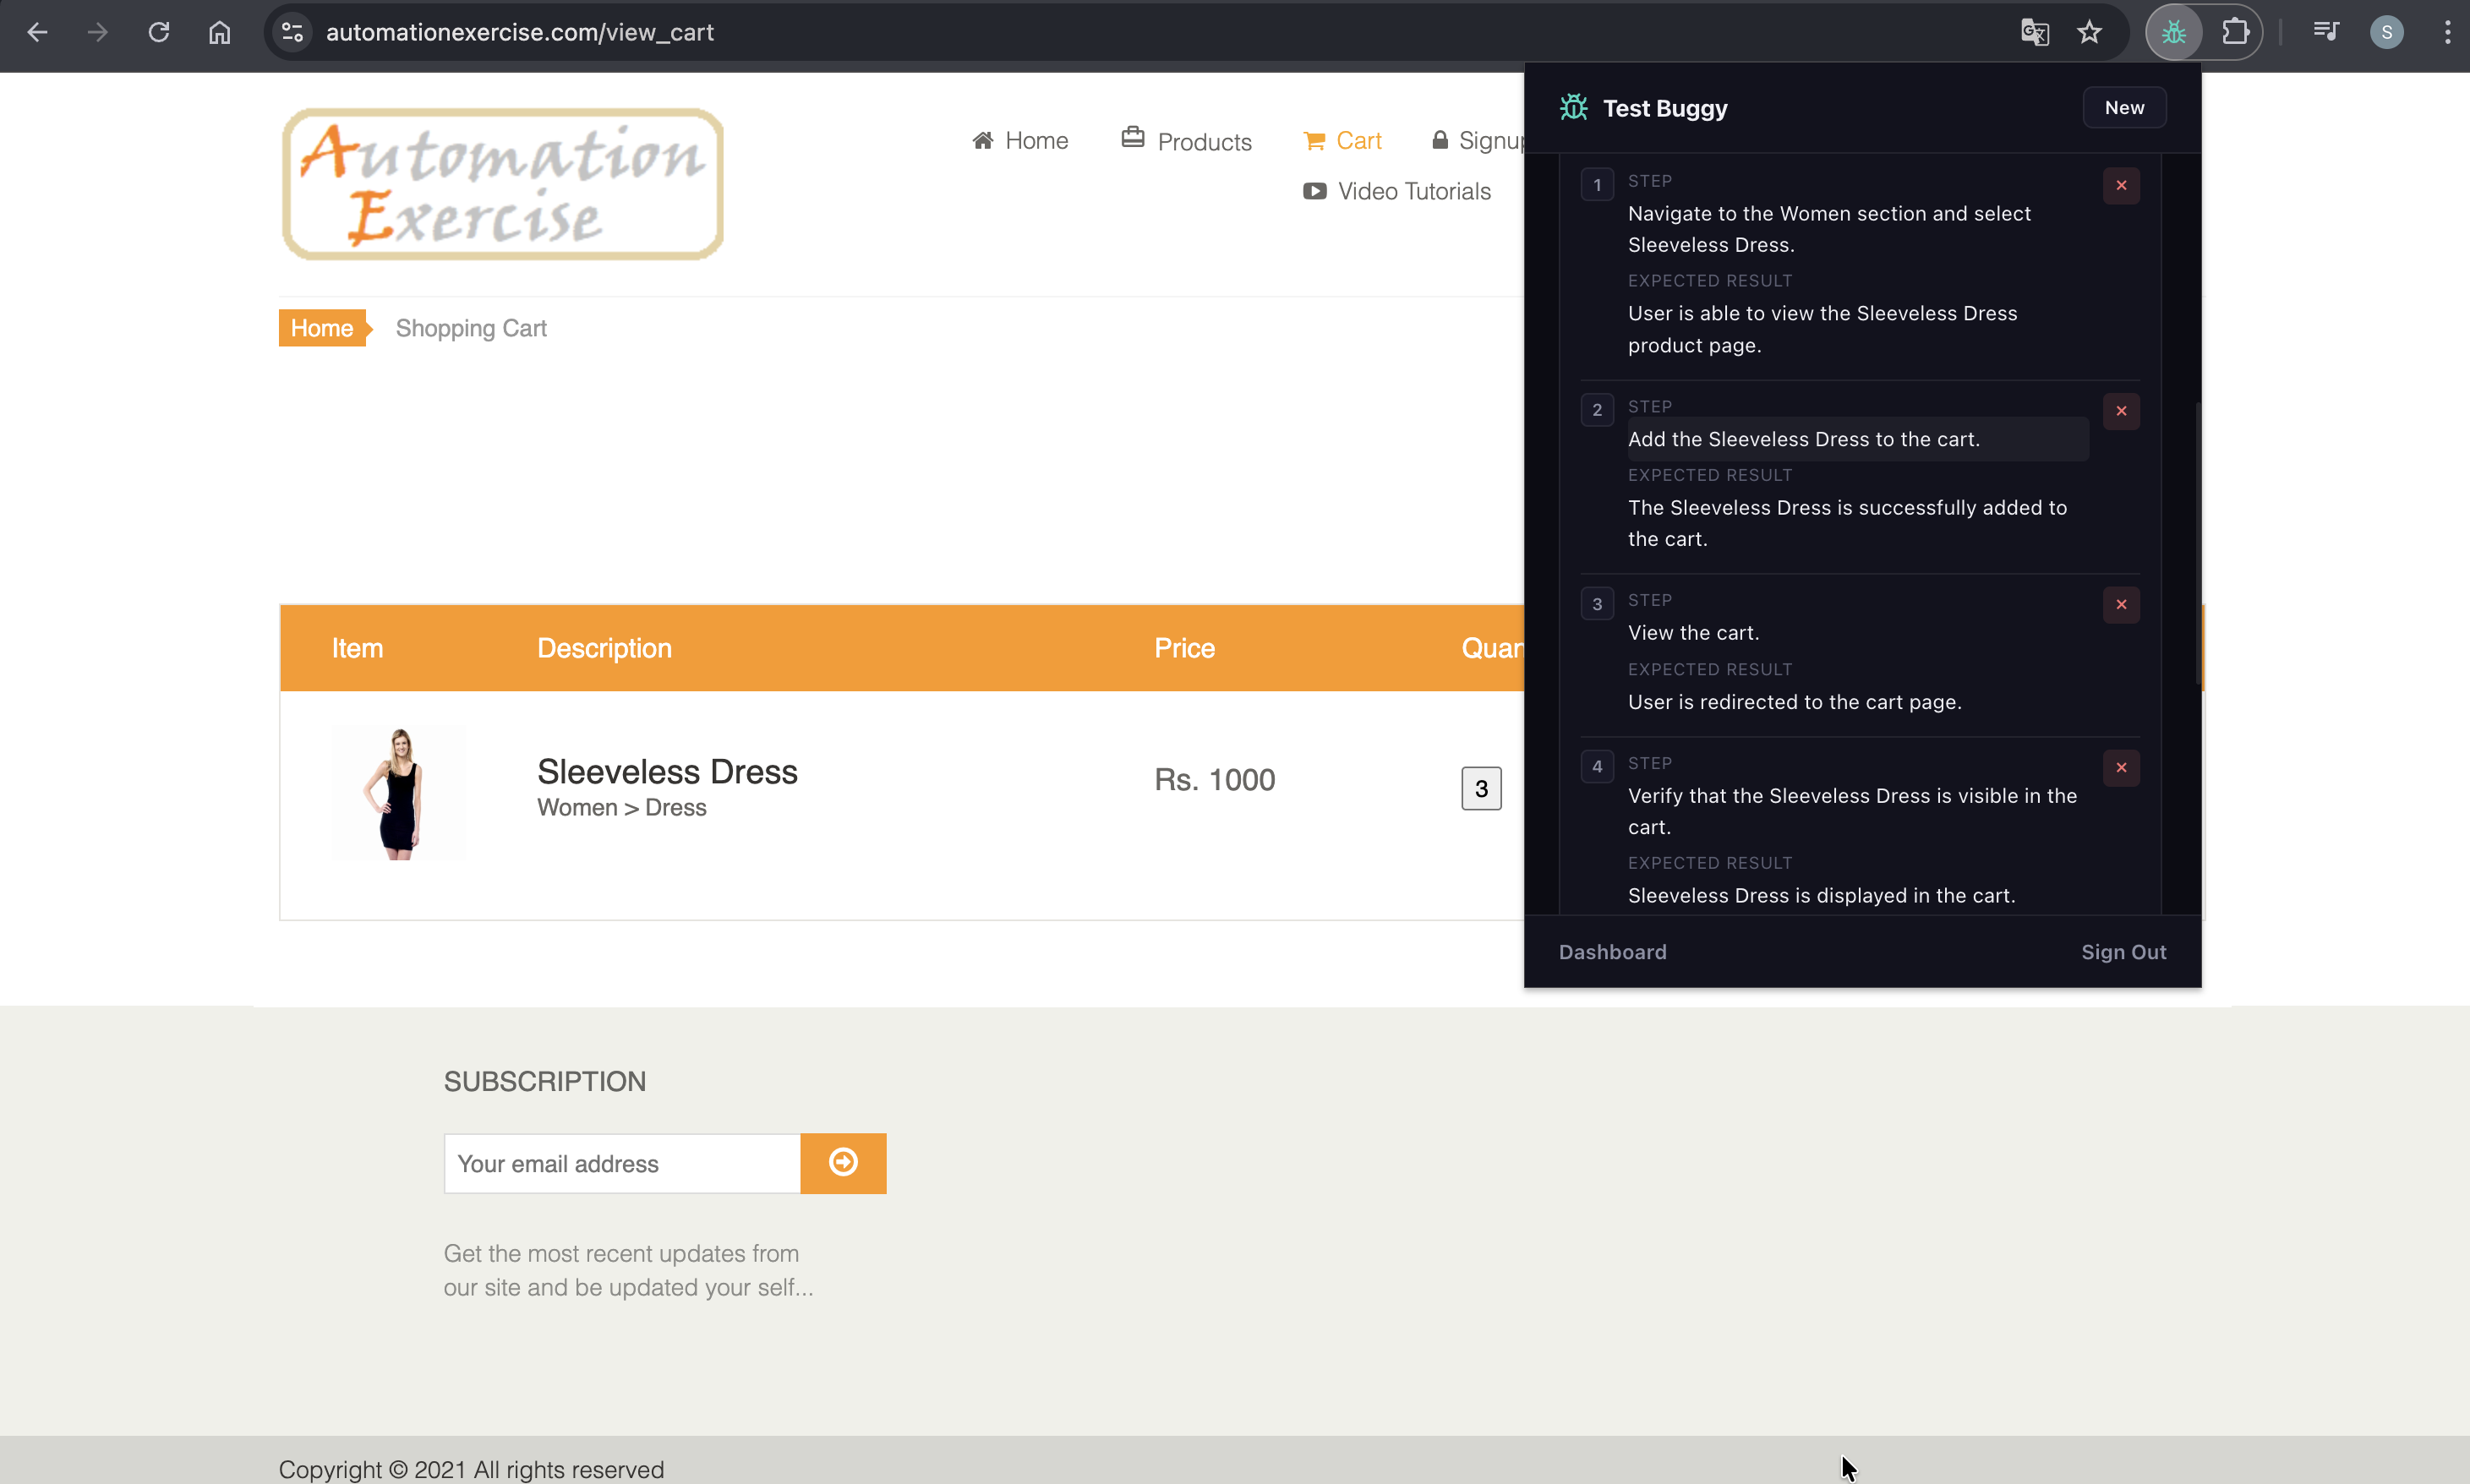The image size is (2470, 1484).
Task: Go to browser home page icon
Action: (219, 32)
